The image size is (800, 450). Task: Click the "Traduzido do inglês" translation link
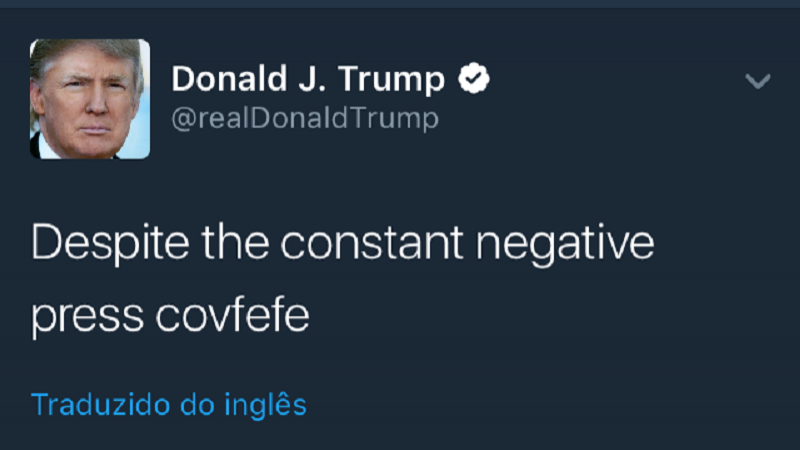click(x=168, y=405)
